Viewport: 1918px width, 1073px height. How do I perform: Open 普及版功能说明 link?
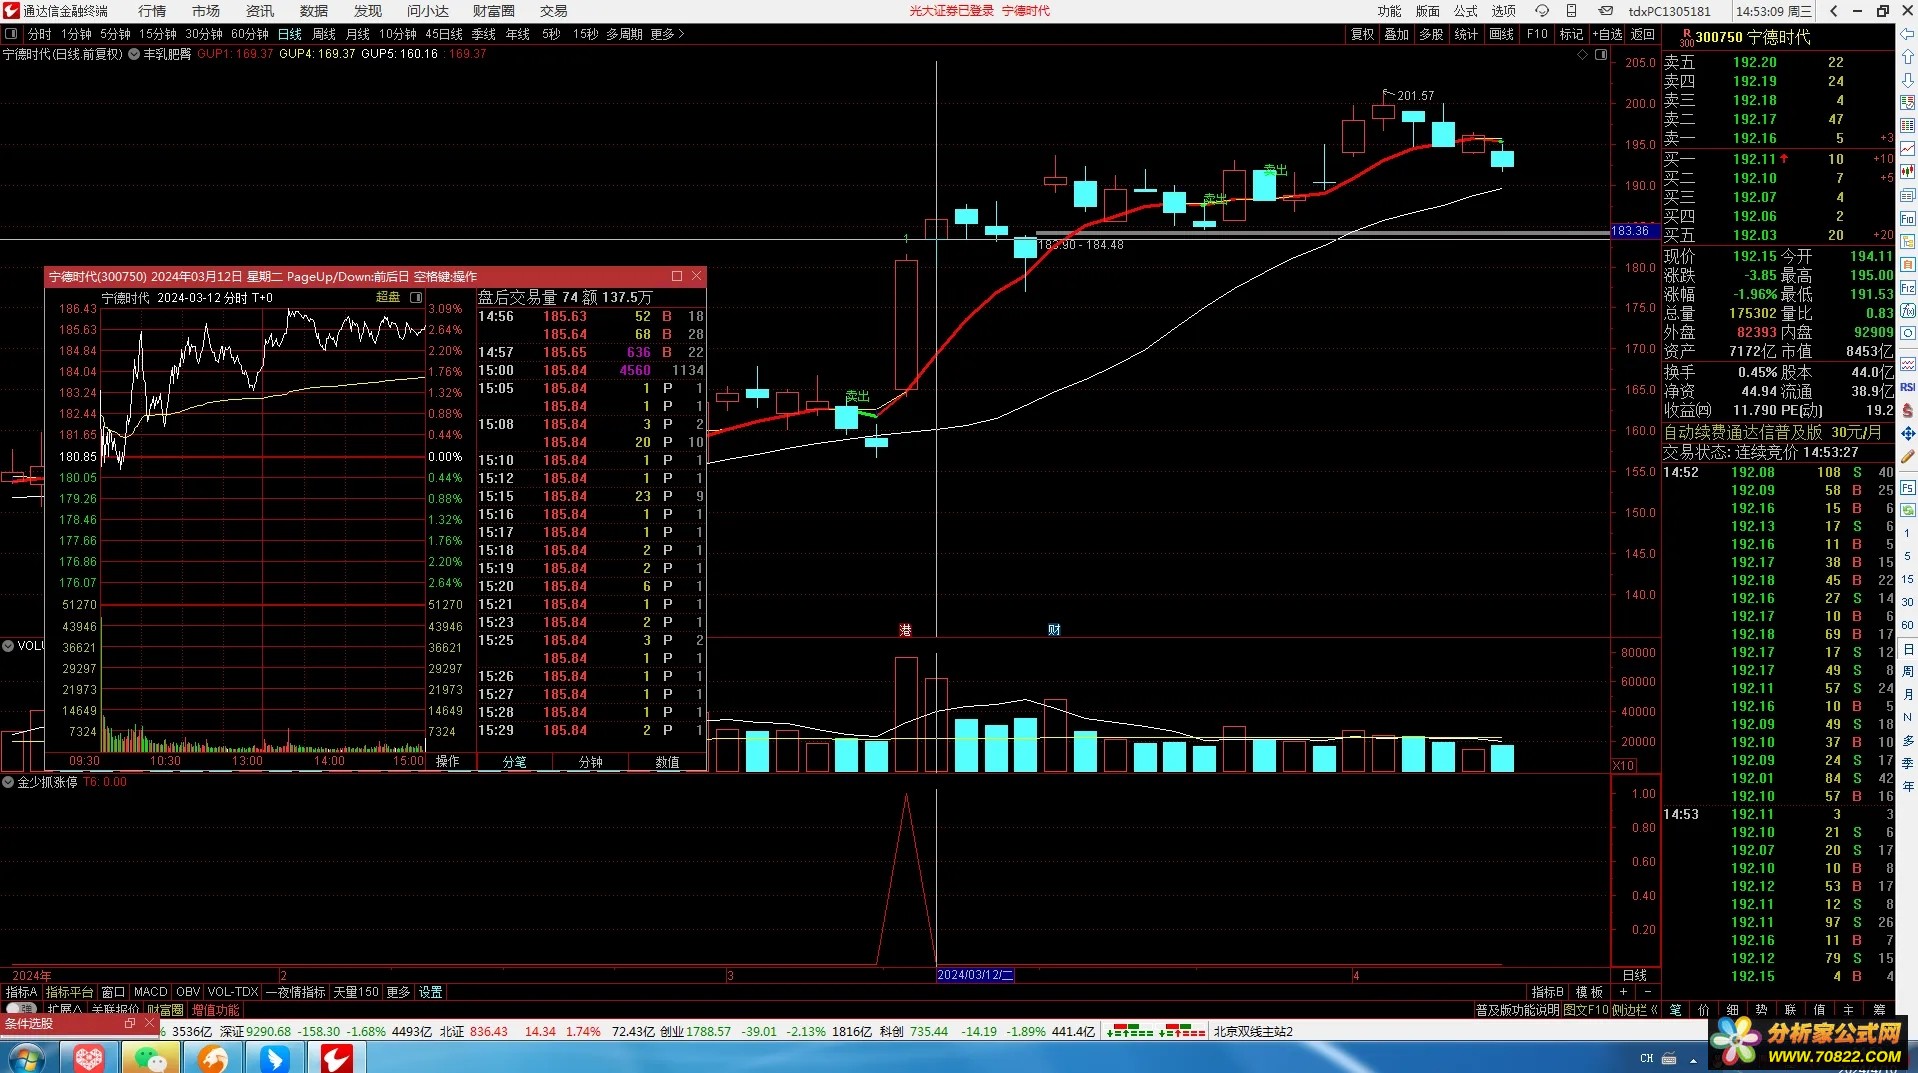[x=1517, y=1010]
